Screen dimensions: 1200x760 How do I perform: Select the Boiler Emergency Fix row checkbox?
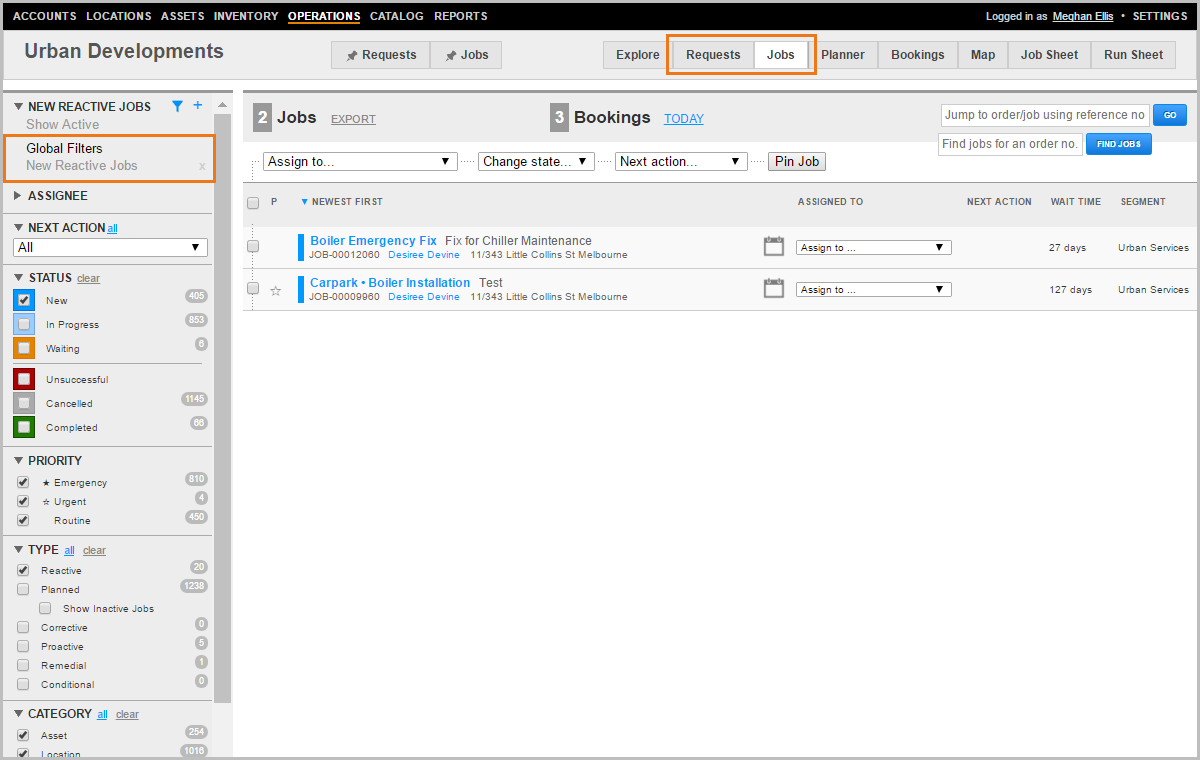pyautogui.click(x=253, y=246)
